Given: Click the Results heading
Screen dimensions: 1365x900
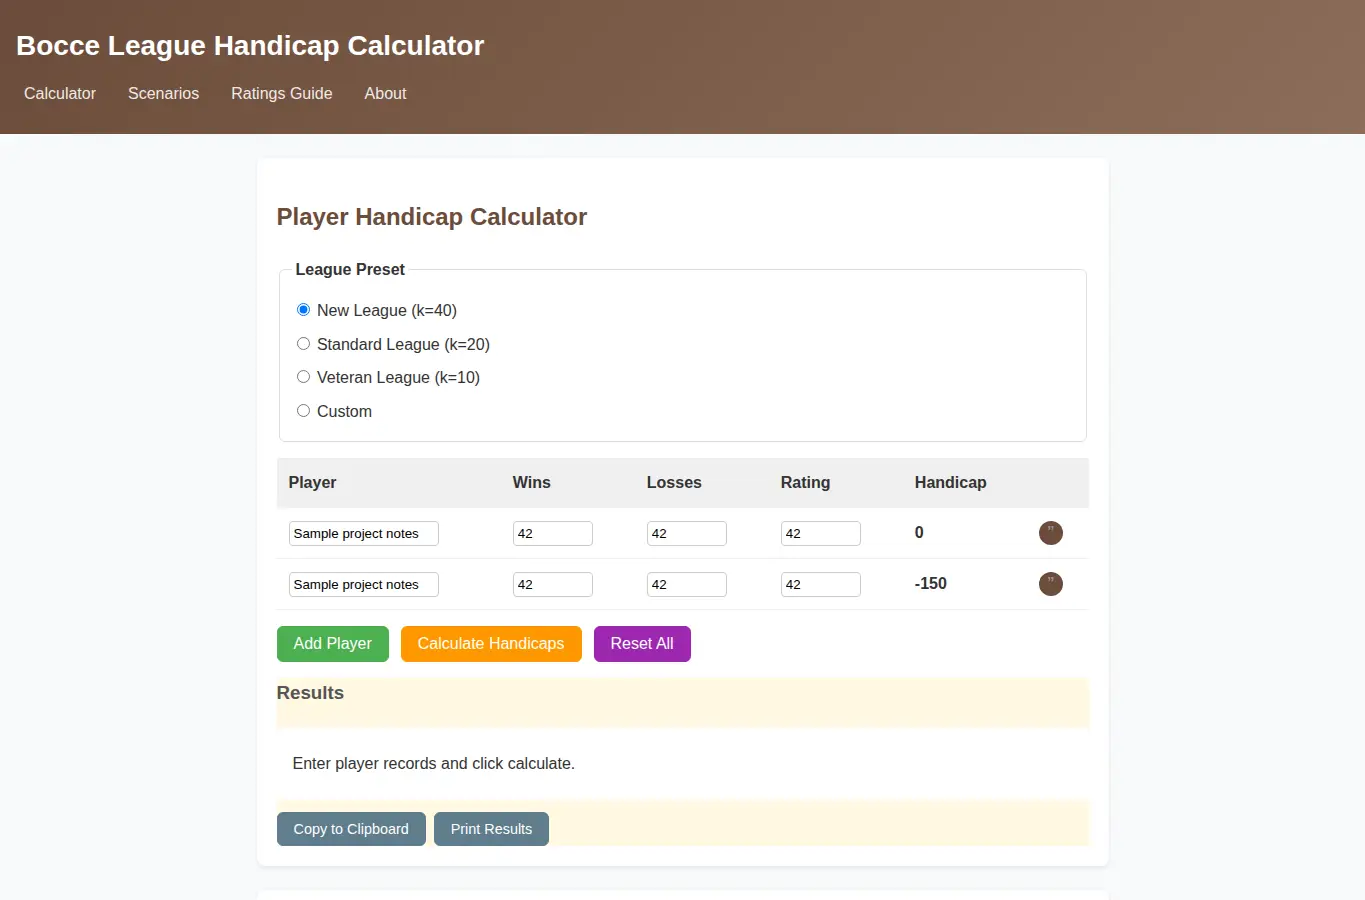Looking at the screenshot, I should (310, 693).
